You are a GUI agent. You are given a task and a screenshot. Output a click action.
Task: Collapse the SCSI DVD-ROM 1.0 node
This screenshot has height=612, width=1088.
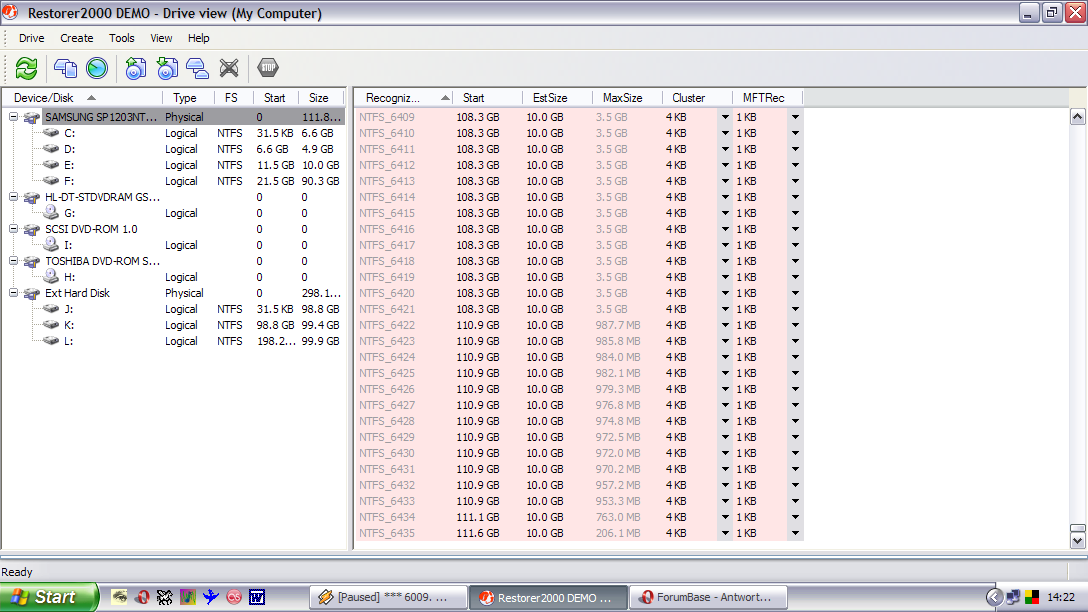13,229
